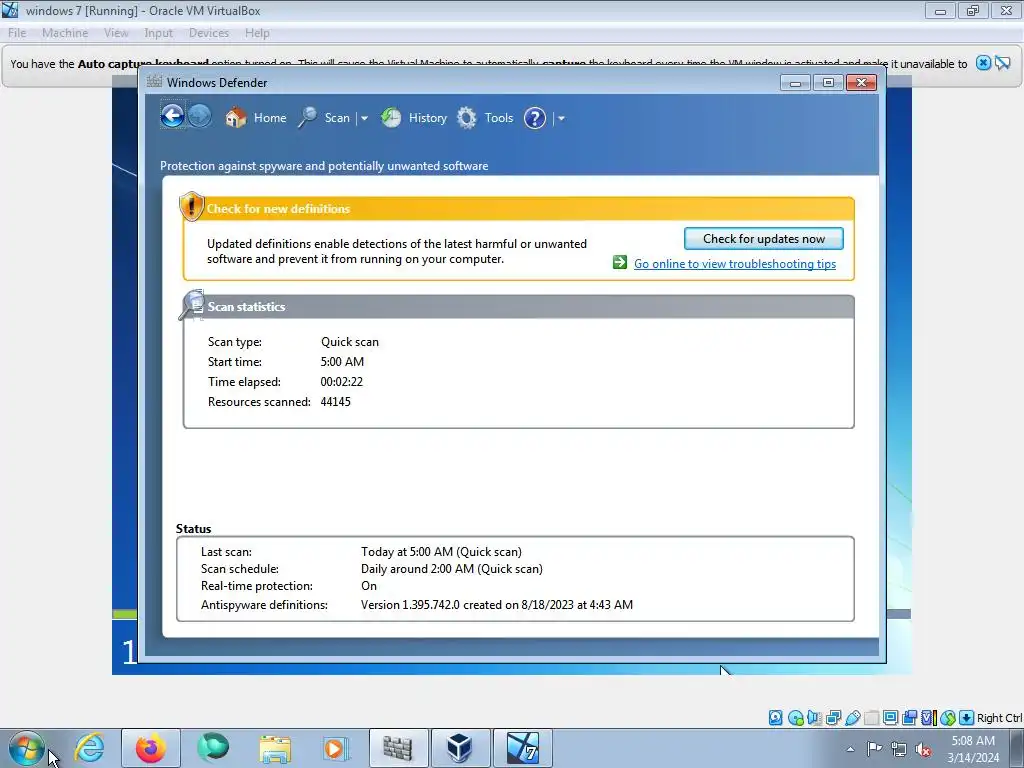Open VirtualBox Help menu
The width and height of the screenshot is (1024, 768).
click(x=257, y=33)
